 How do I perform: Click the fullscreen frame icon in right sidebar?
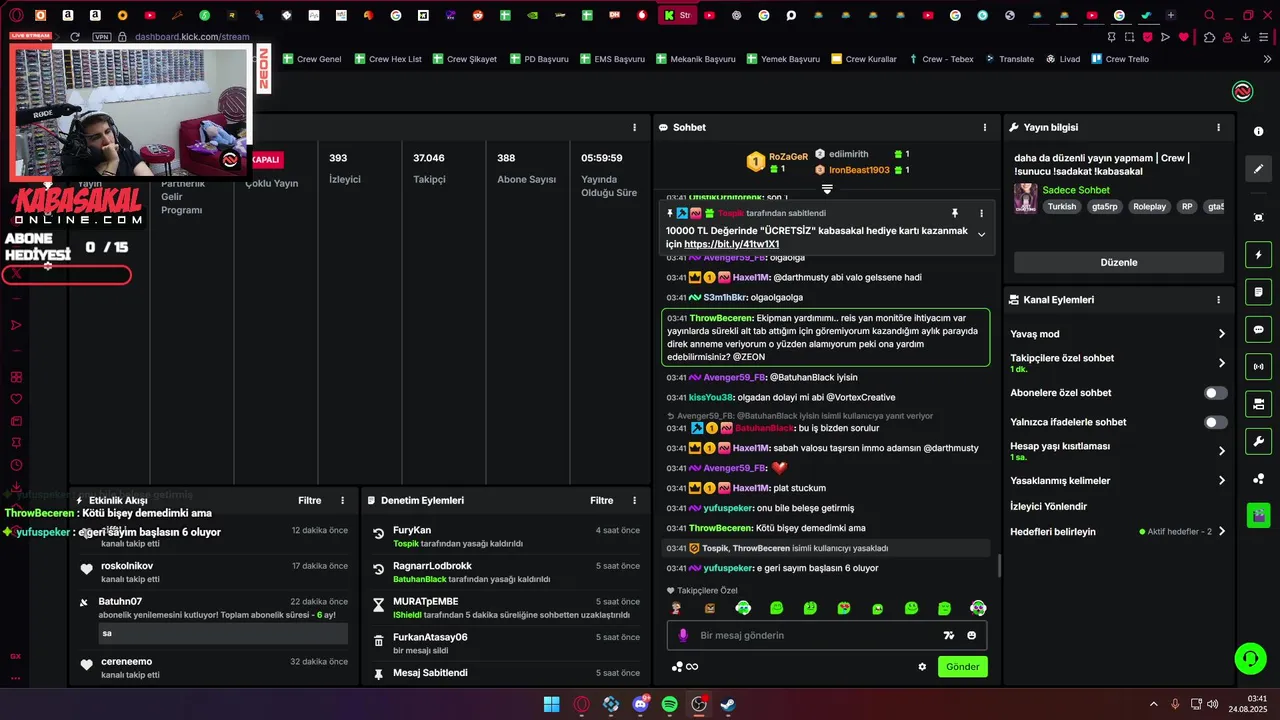click(1258, 217)
